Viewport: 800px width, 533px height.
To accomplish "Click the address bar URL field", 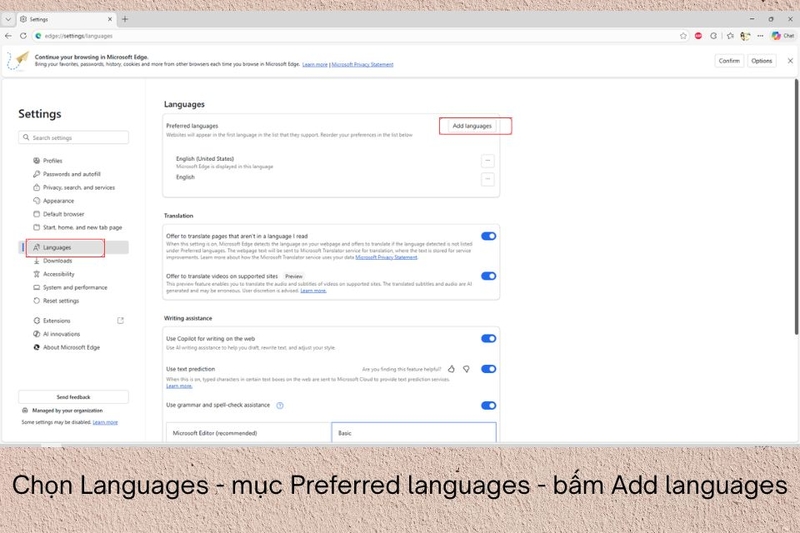I will (357, 36).
